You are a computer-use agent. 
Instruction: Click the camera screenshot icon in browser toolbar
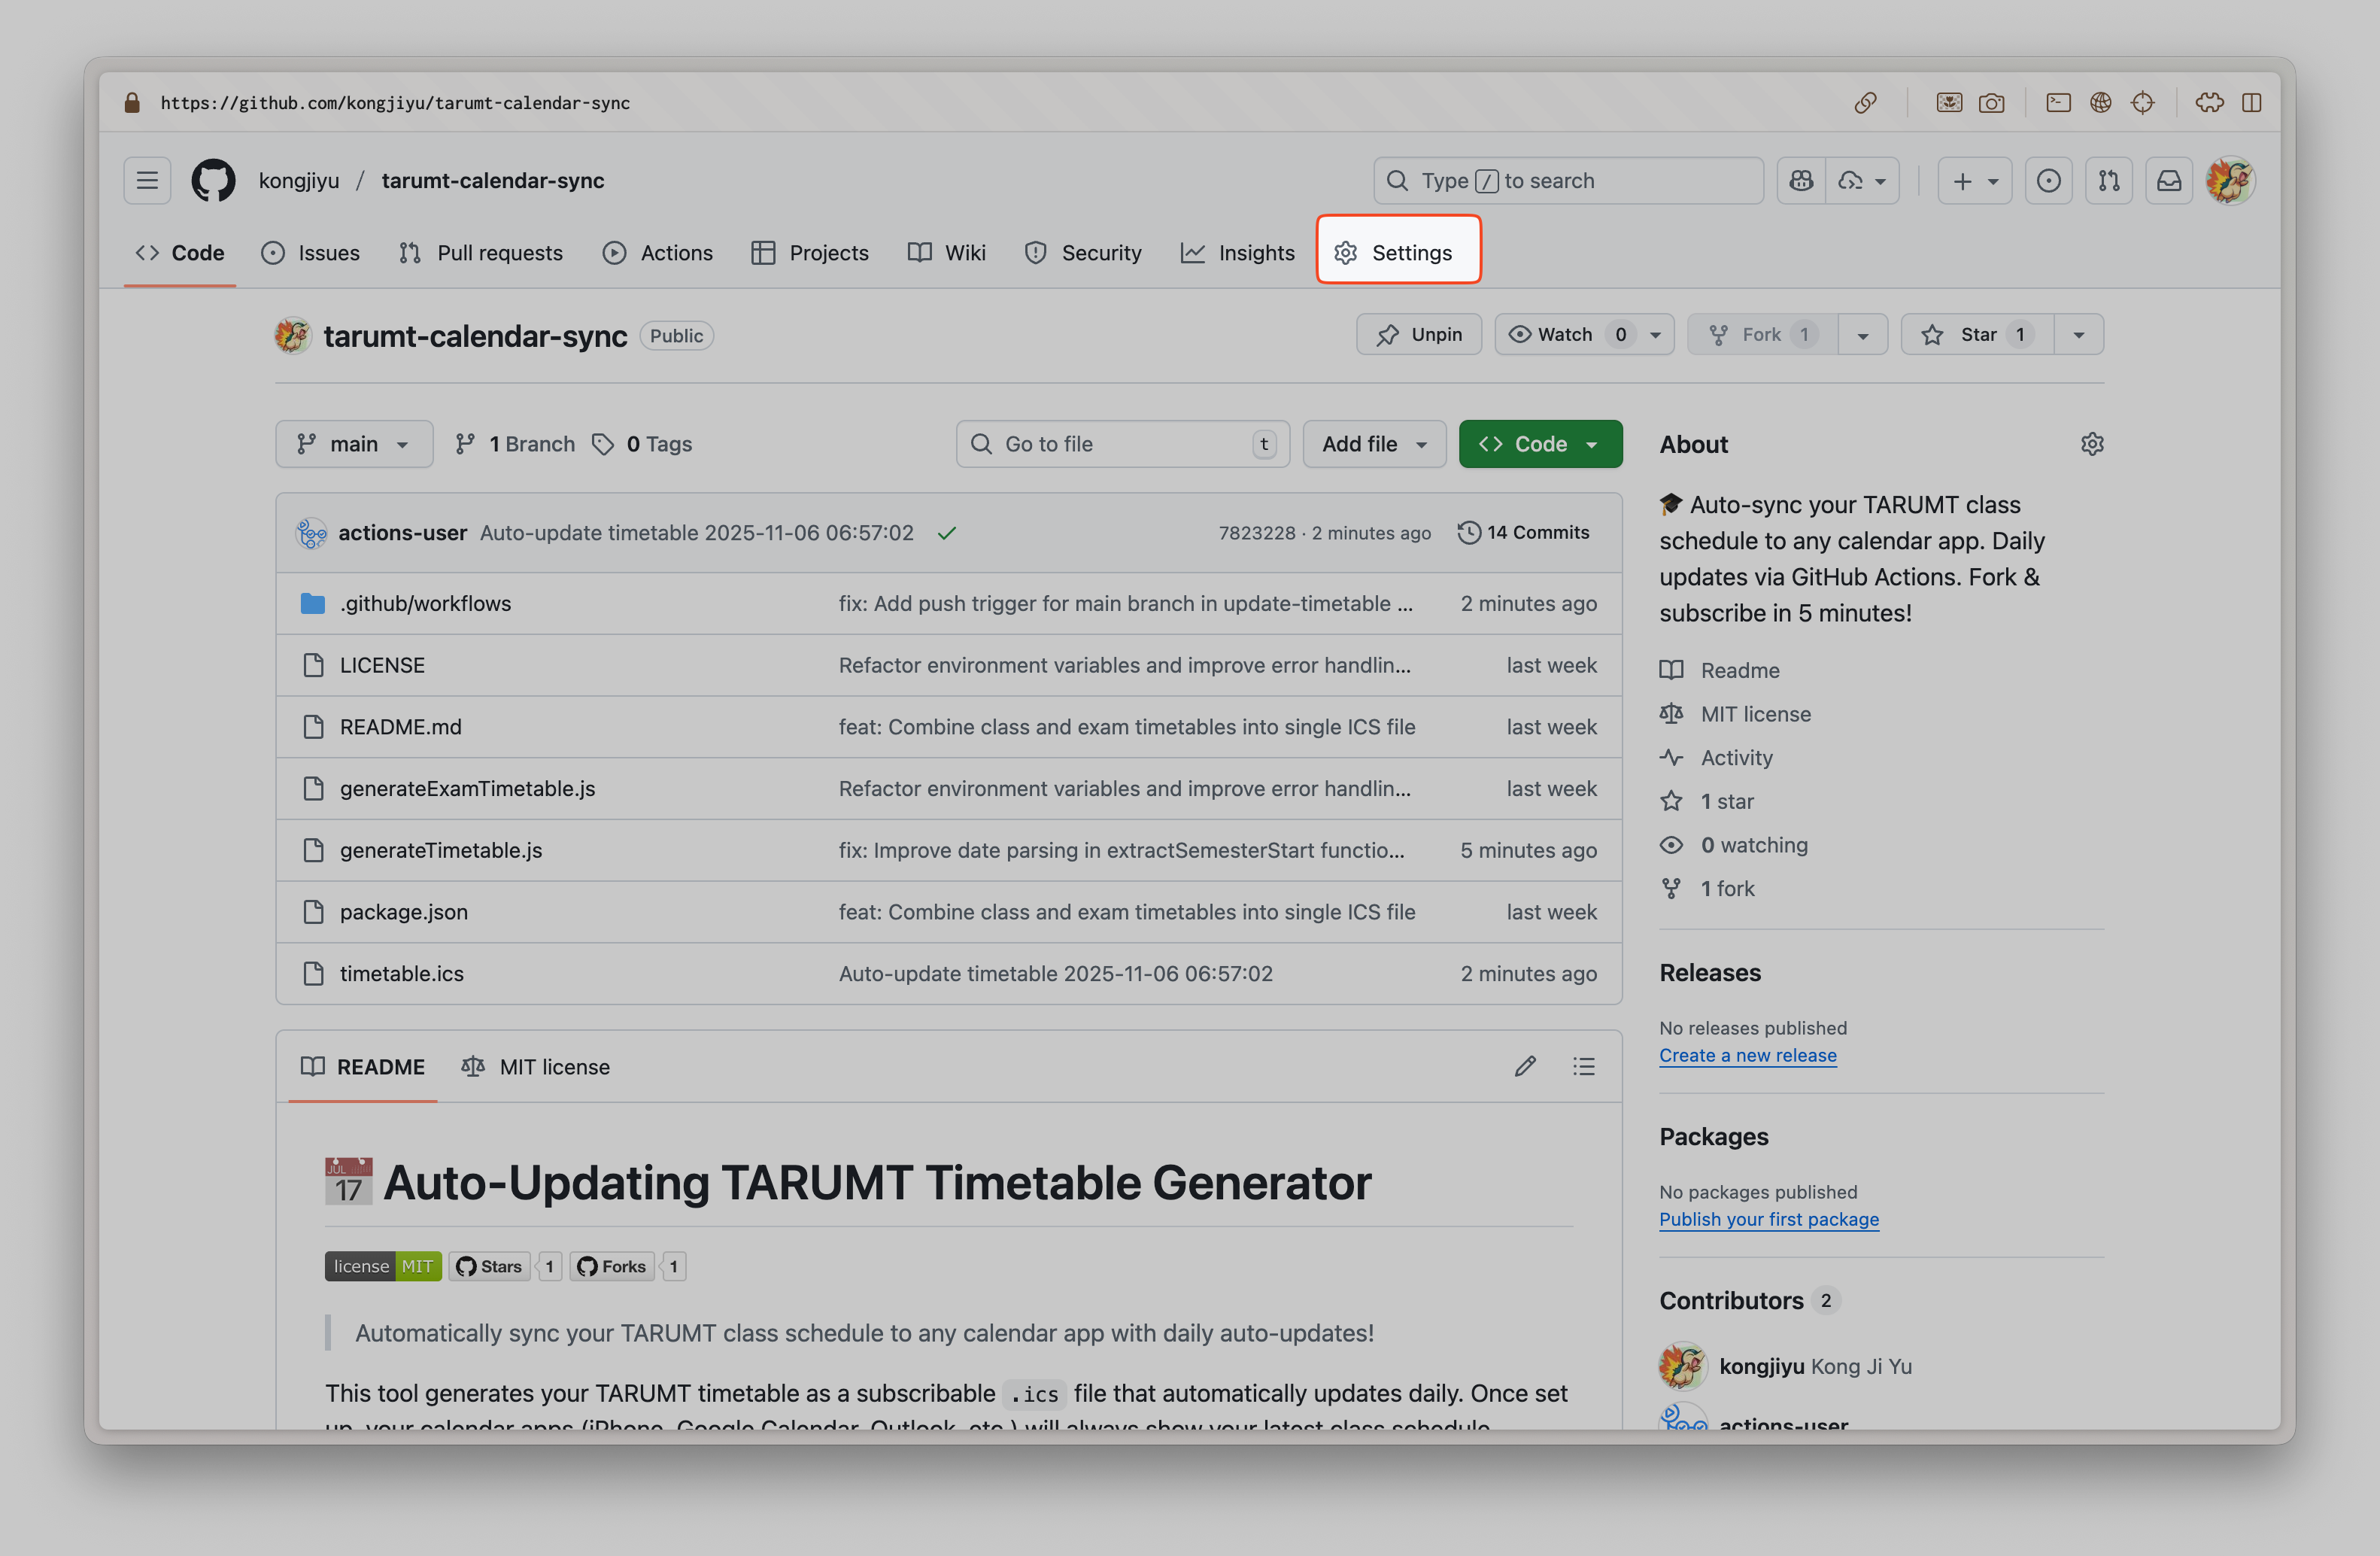coord(1991,103)
